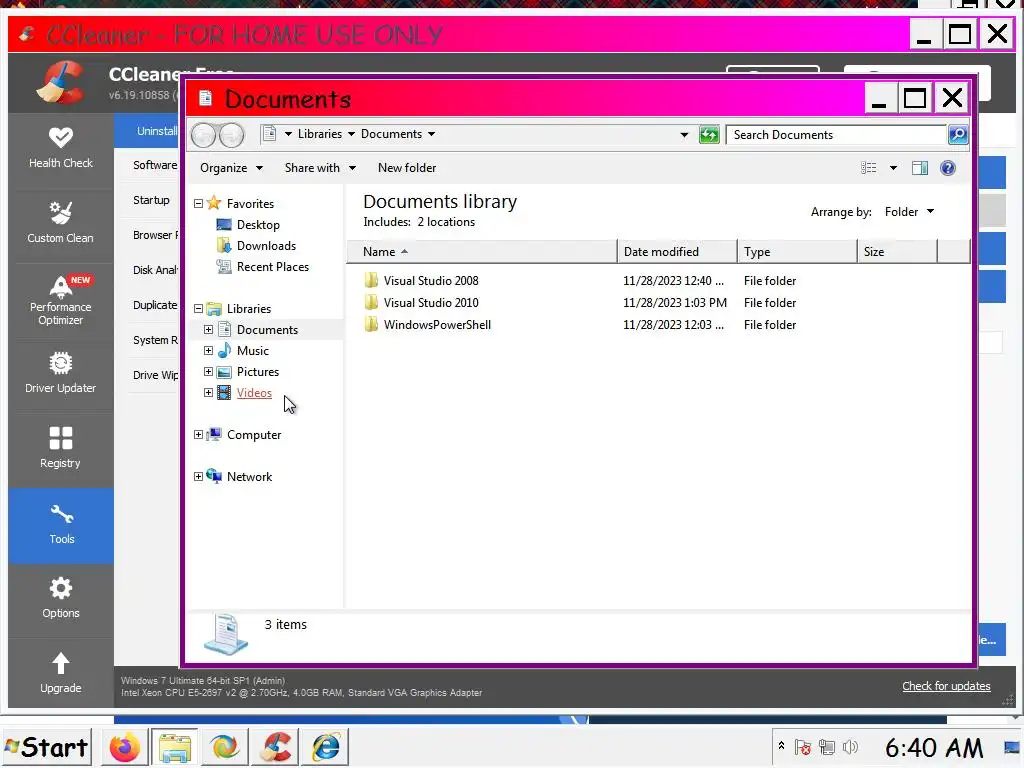Open Custom Clean in CCleaner sidebar
Screen dimensions: 1024x768
coord(61,223)
